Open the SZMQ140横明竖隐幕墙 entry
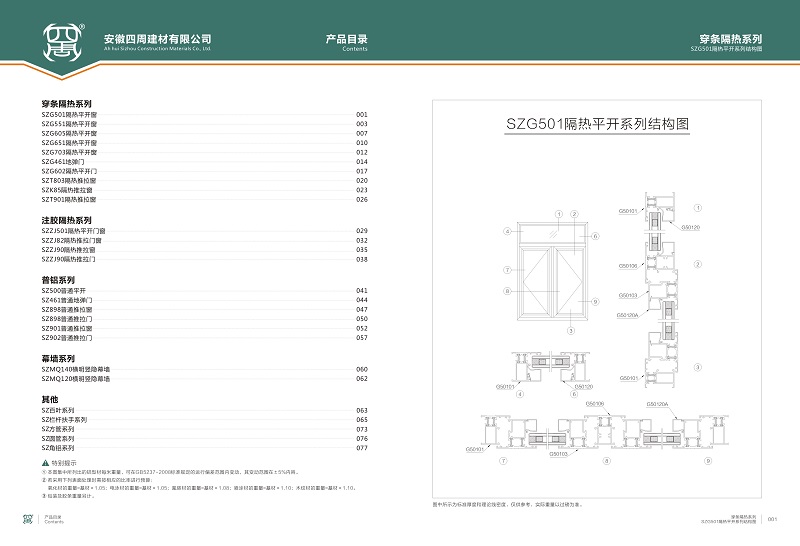Image resolution: width=800 pixels, height=546 pixels. point(75,370)
